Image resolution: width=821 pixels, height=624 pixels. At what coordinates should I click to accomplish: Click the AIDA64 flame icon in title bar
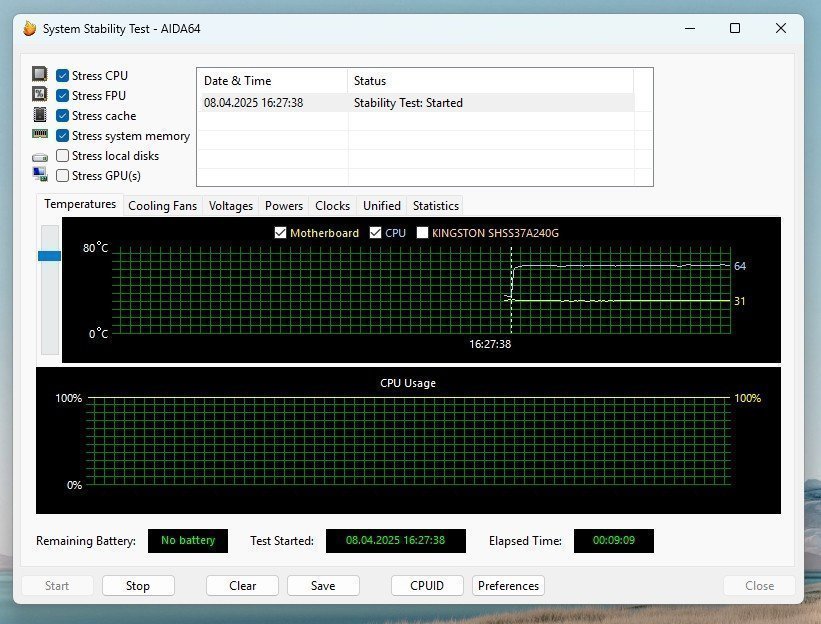pyautogui.click(x=30, y=28)
